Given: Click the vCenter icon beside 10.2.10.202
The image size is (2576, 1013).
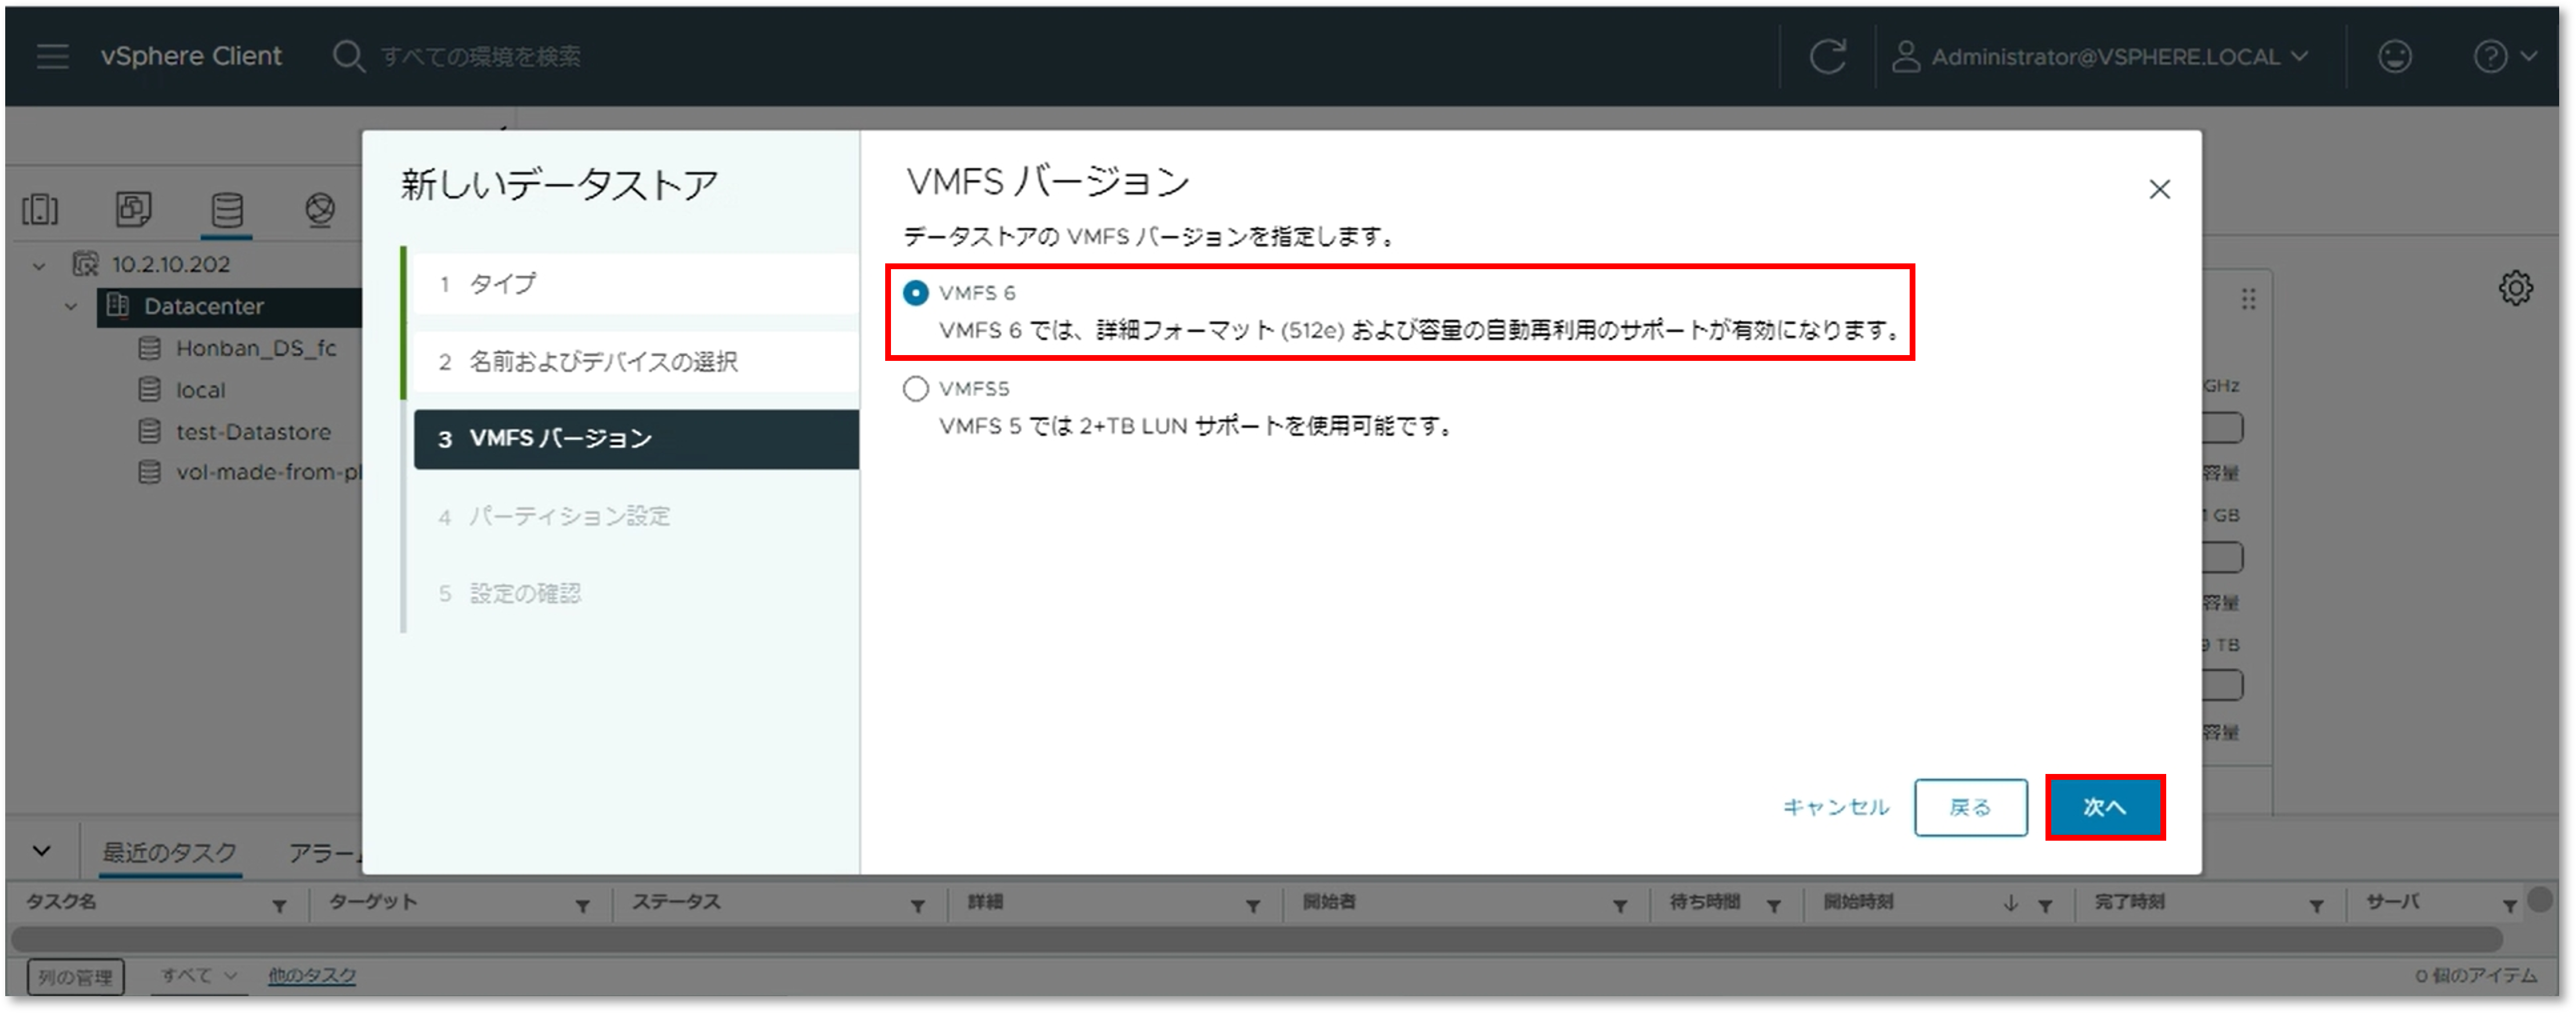Looking at the screenshot, I should pyautogui.click(x=86, y=264).
